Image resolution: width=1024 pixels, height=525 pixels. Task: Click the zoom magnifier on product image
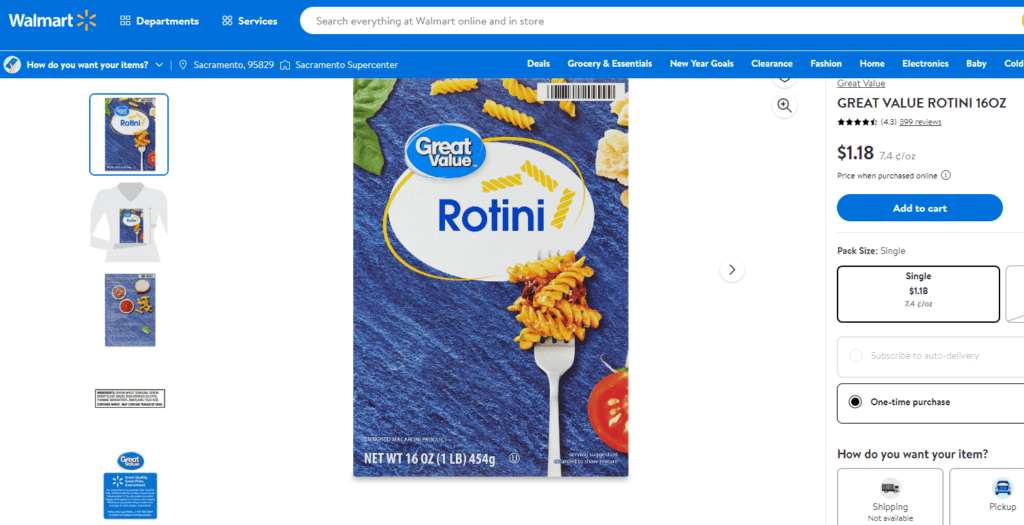coord(784,106)
